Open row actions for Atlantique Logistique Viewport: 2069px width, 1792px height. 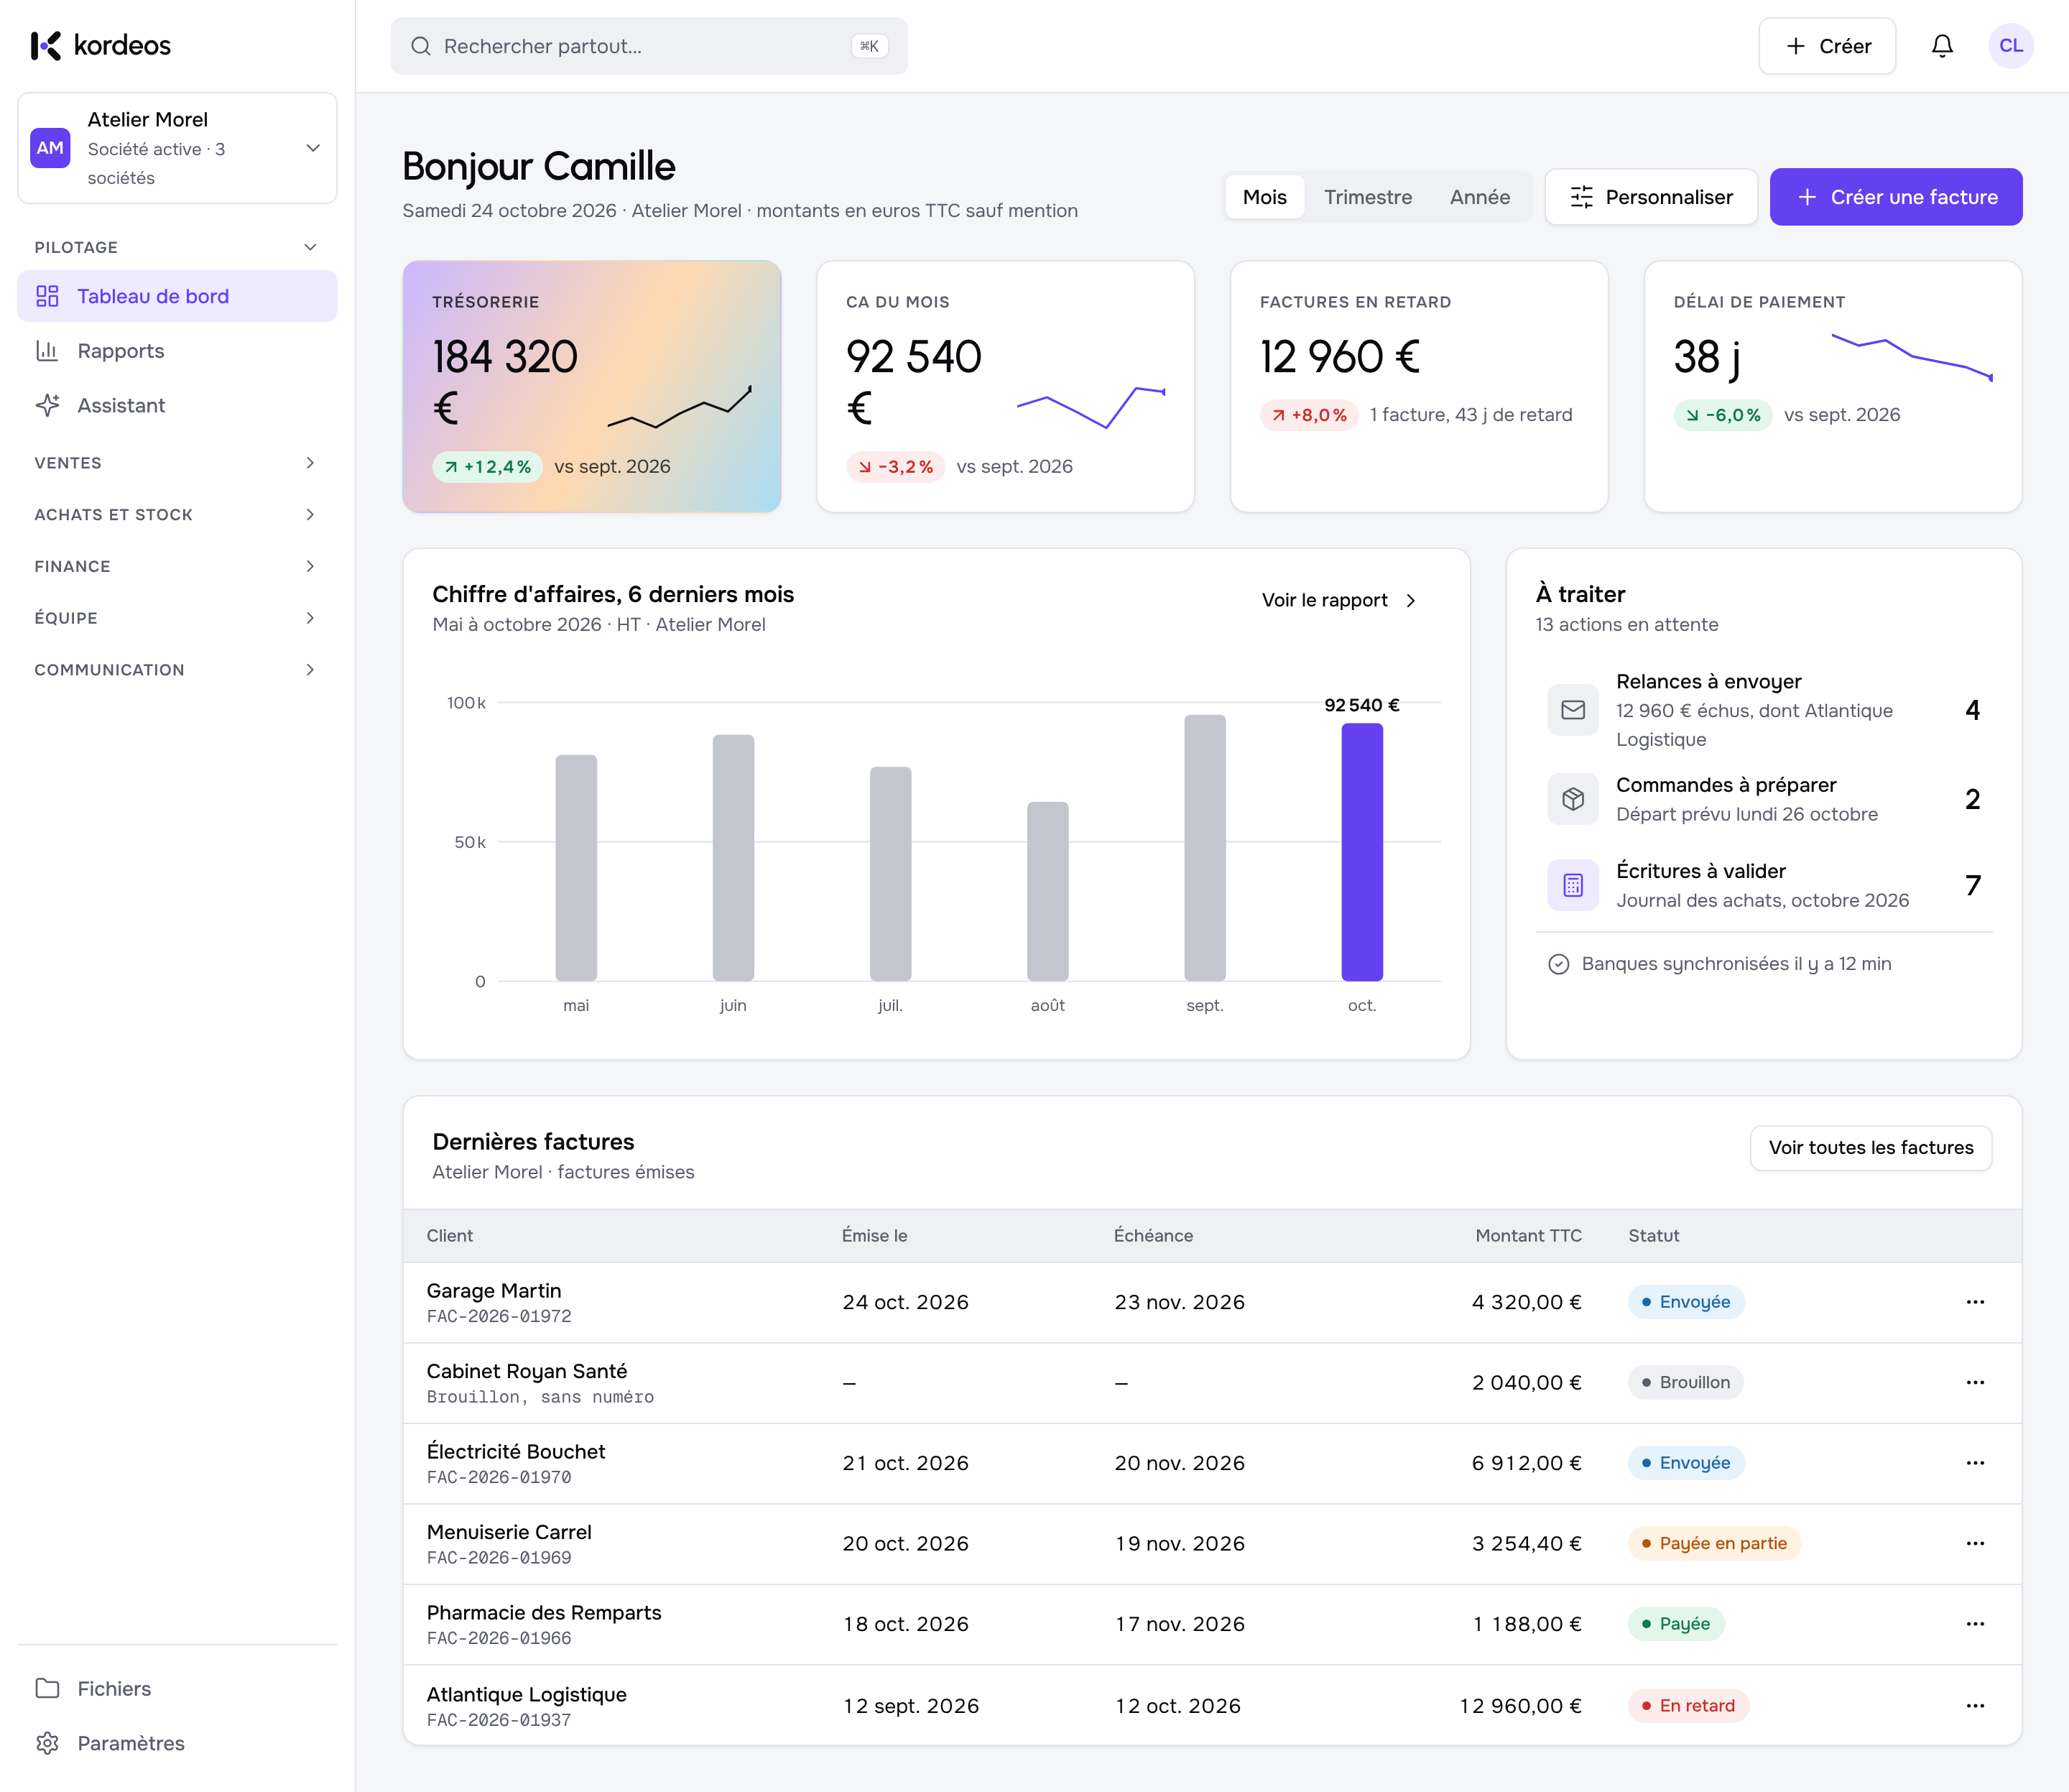pyautogui.click(x=1975, y=1706)
